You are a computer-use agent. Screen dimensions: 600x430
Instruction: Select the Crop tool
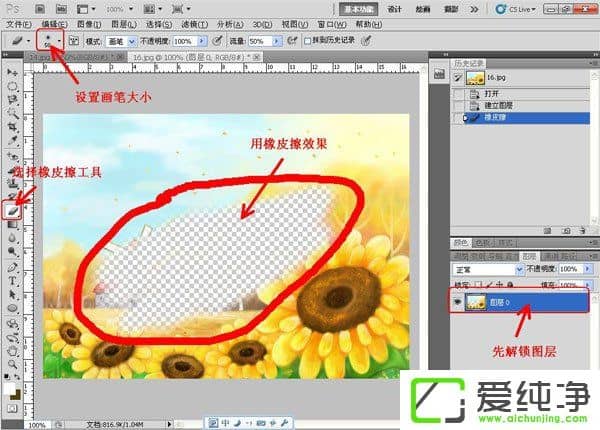[x=13, y=126]
